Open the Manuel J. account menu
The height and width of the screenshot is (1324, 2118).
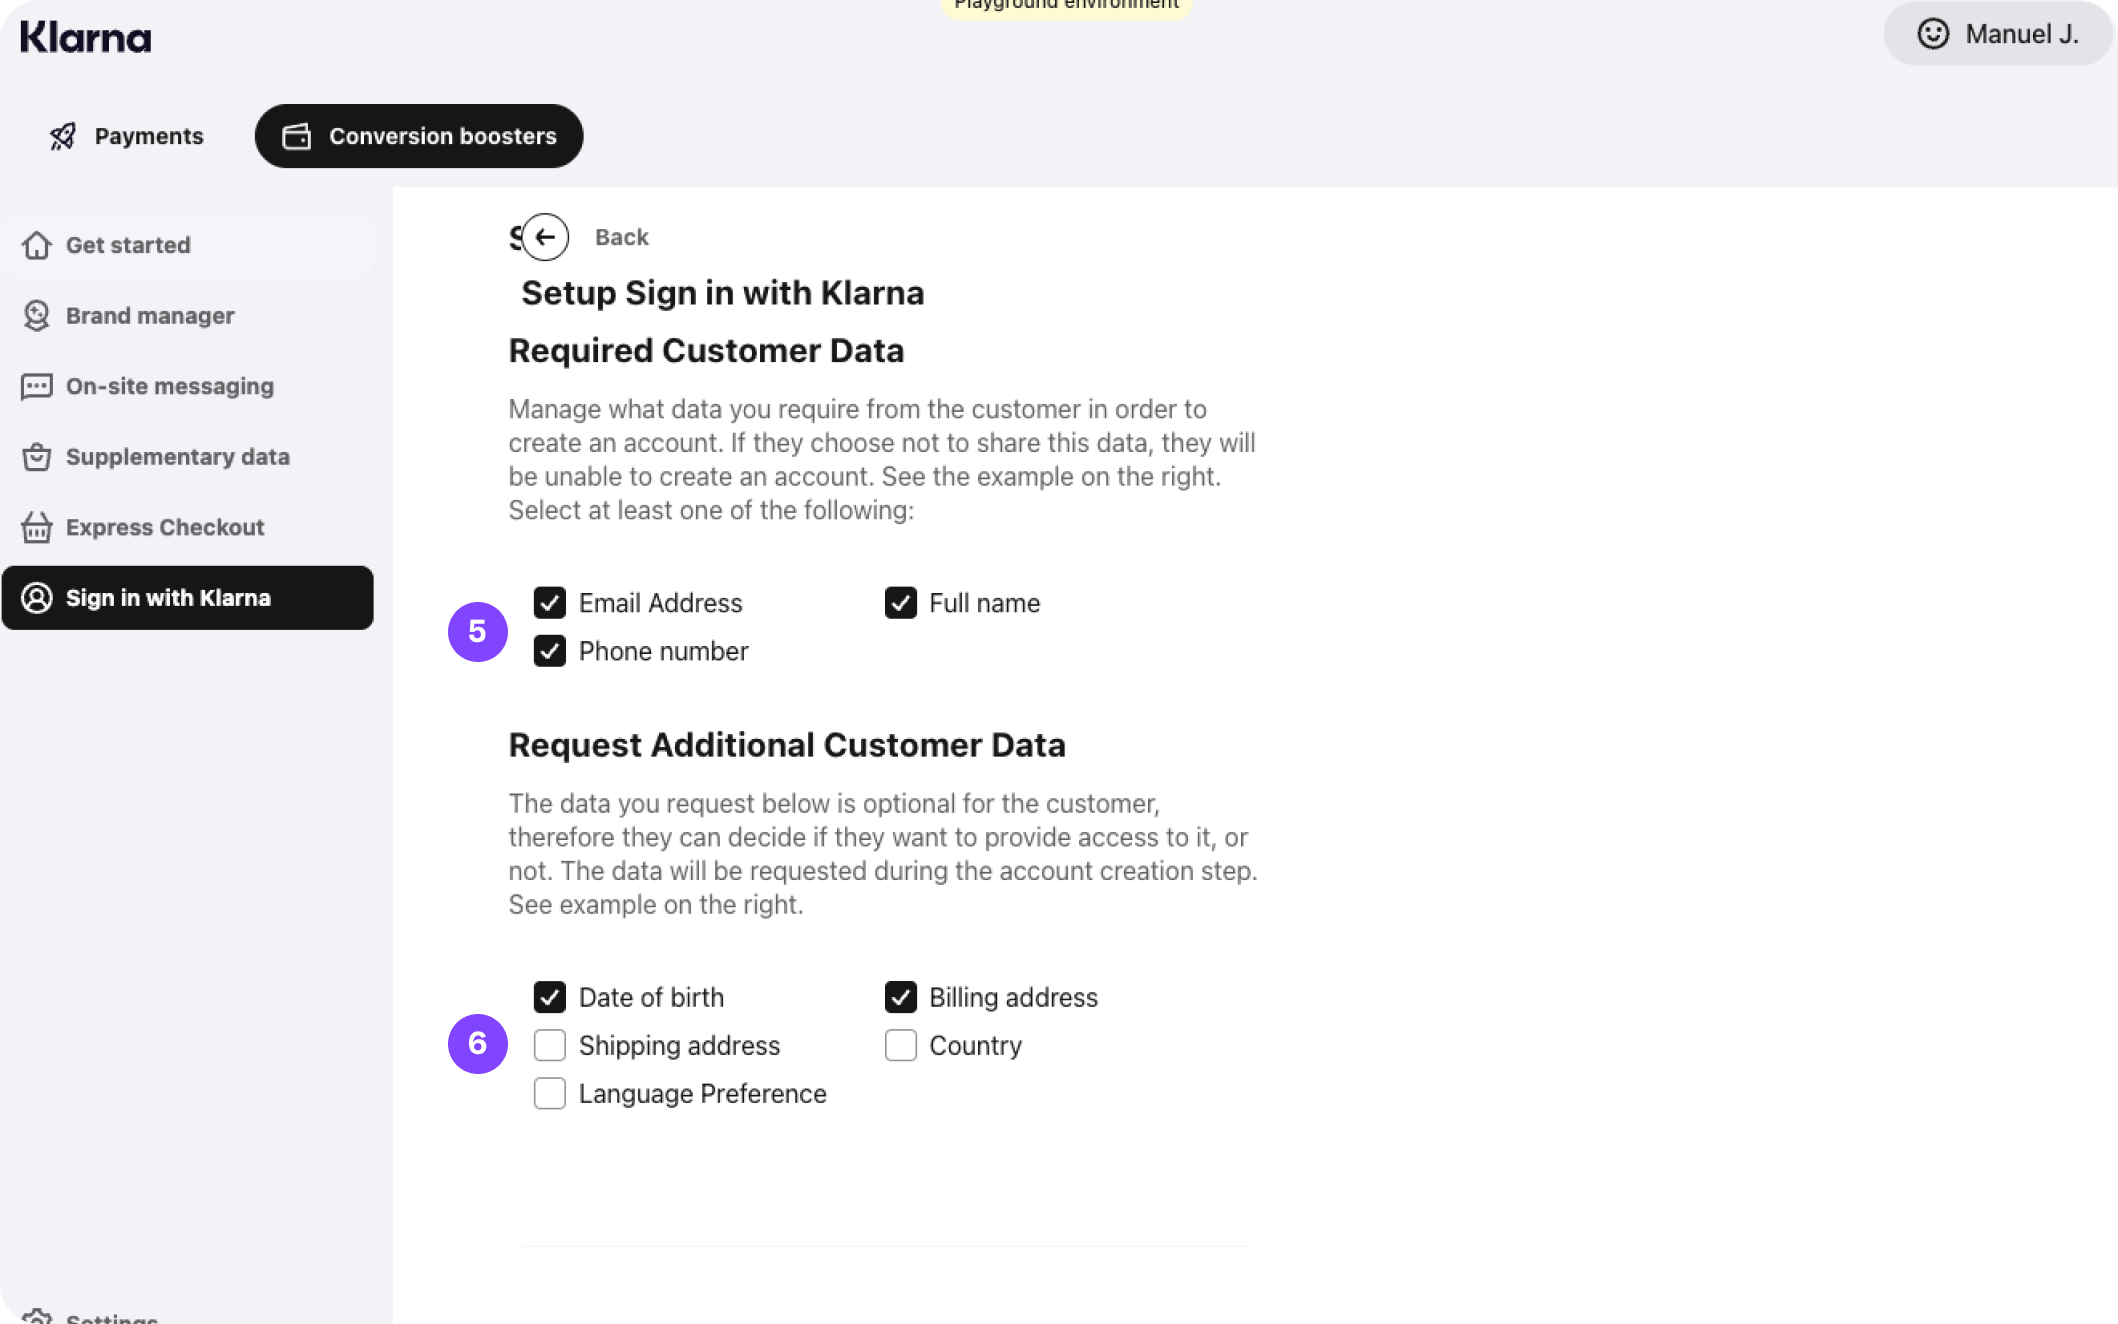click(x=1998, y=34)
